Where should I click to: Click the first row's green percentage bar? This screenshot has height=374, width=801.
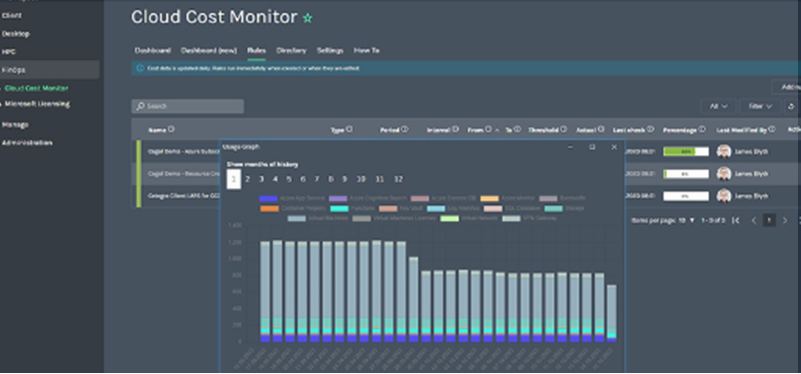pyautogui.click(x=686, y=152)
